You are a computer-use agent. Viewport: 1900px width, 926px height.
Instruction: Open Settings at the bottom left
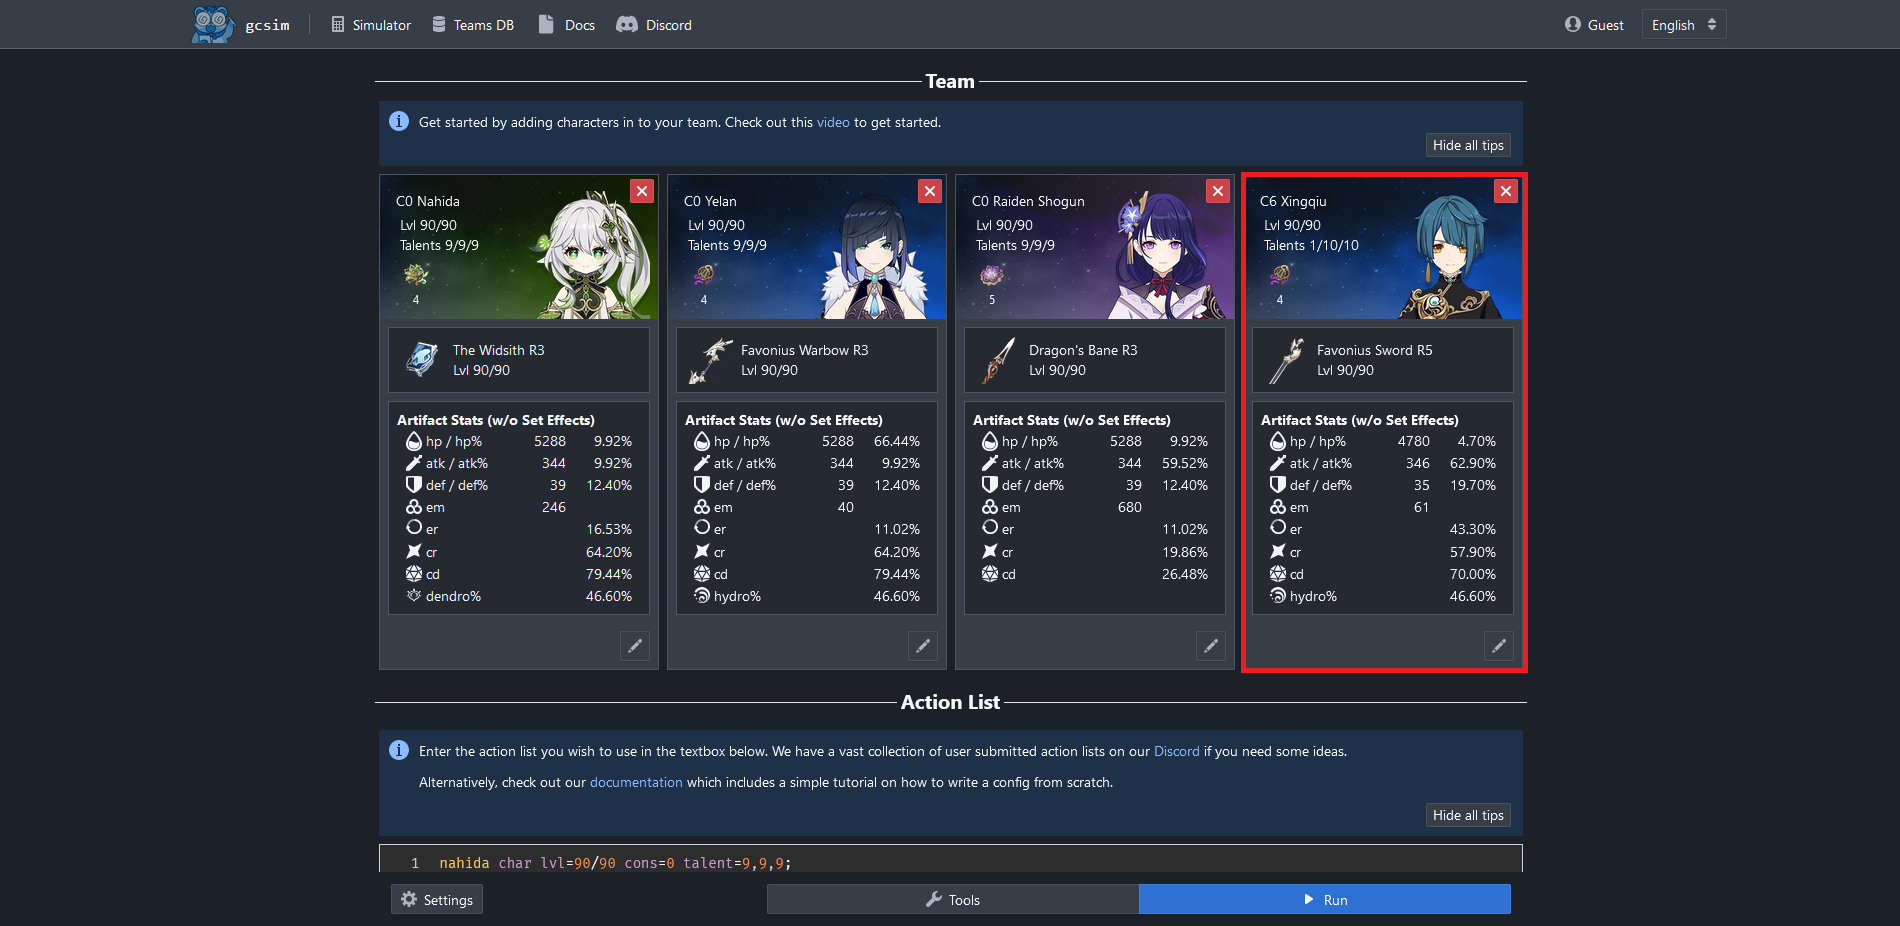click(437, 899)
